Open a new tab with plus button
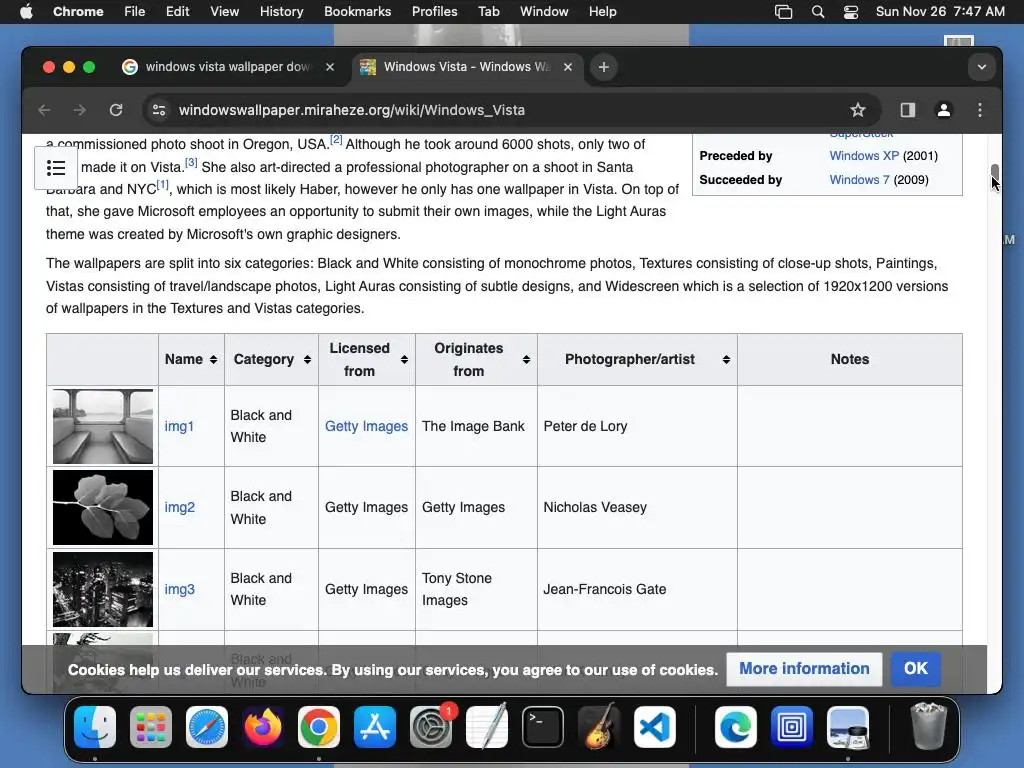 (604, 67)
